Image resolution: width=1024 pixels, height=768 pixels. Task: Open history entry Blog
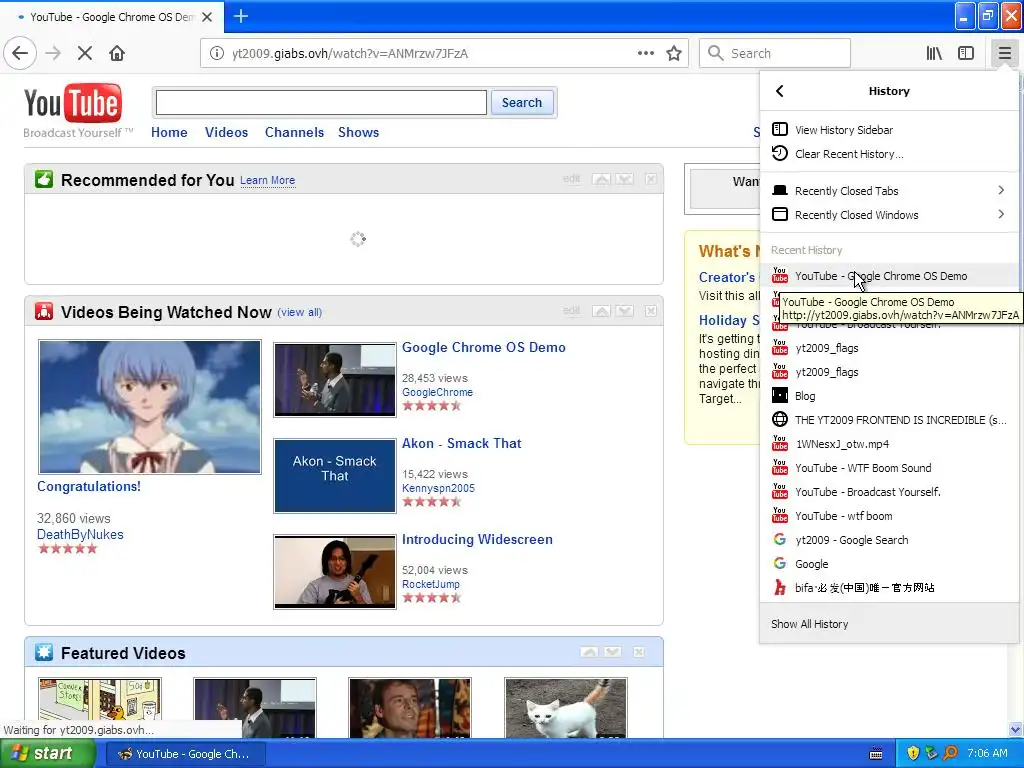coord(889,396)
